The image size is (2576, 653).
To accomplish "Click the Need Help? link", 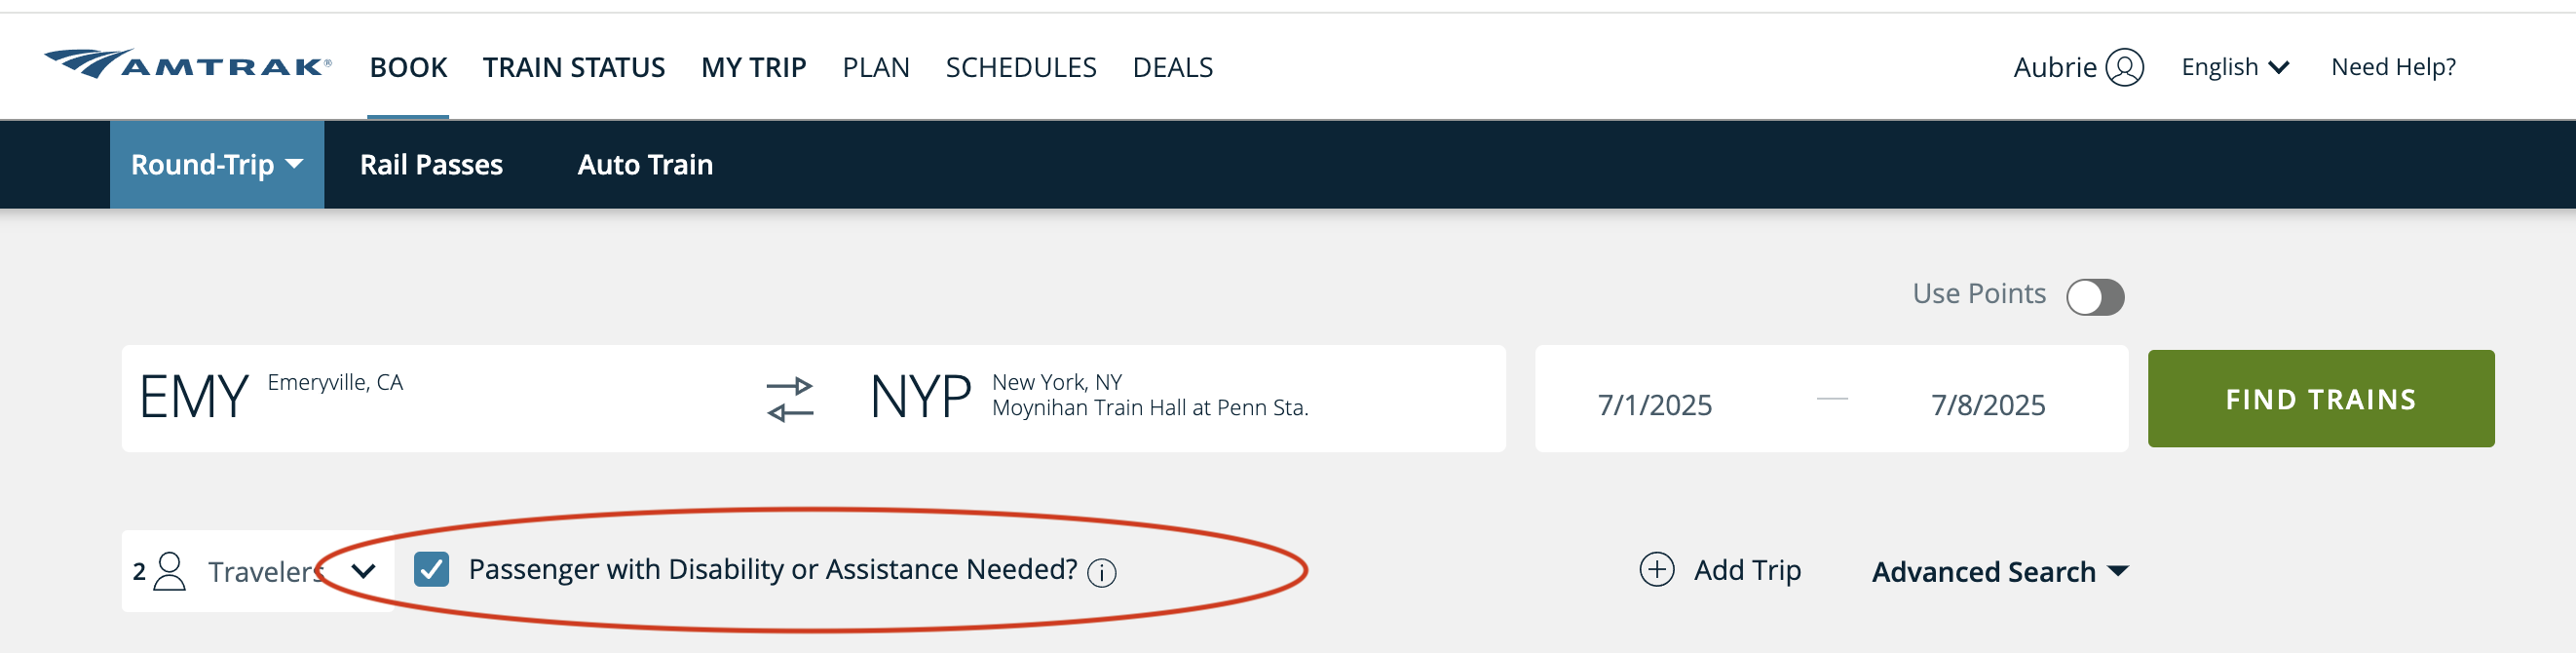I will pos(2392,66).
